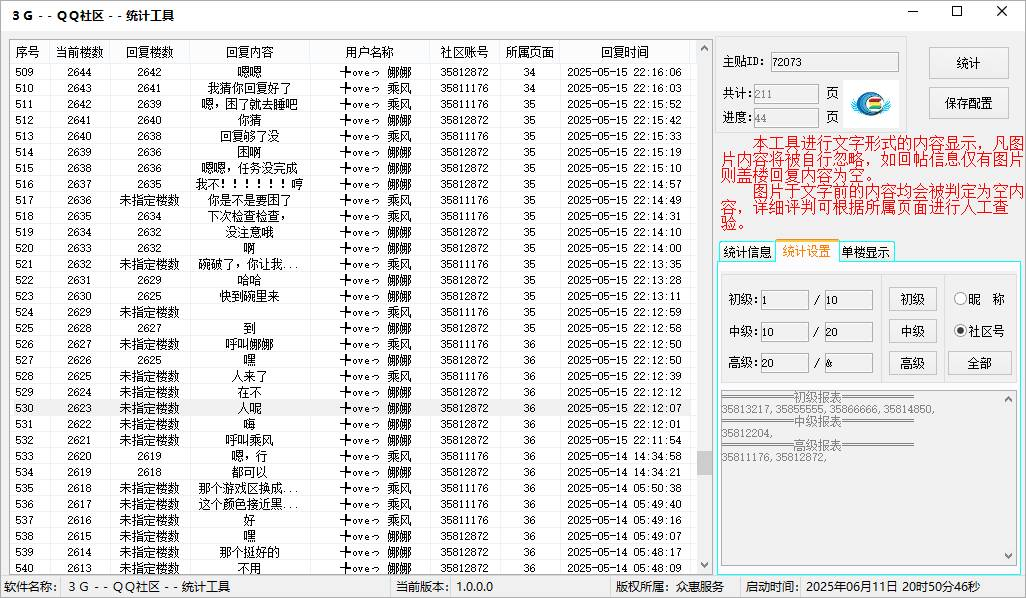Screen dimensions: 1026x598
Task: Click the report box scroll up arrow
Action: point(1008,399)
